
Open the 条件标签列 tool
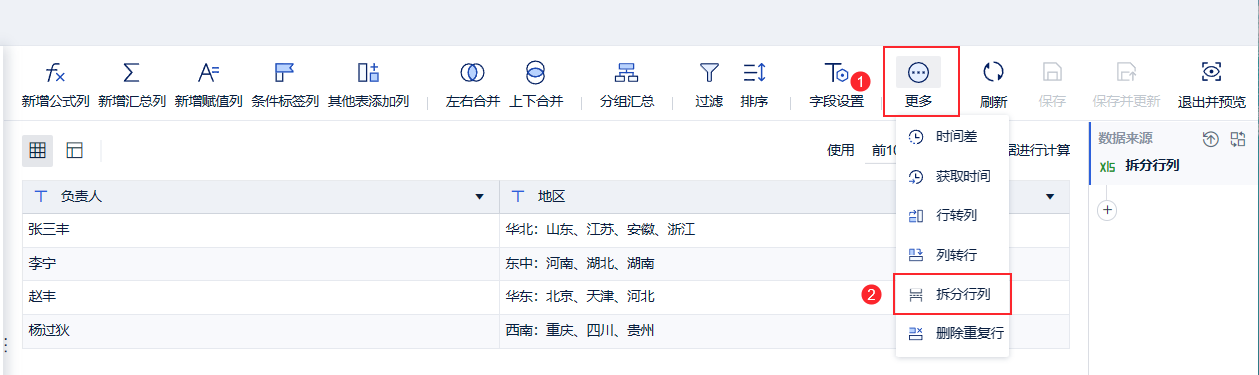click(x=285, y=84)
